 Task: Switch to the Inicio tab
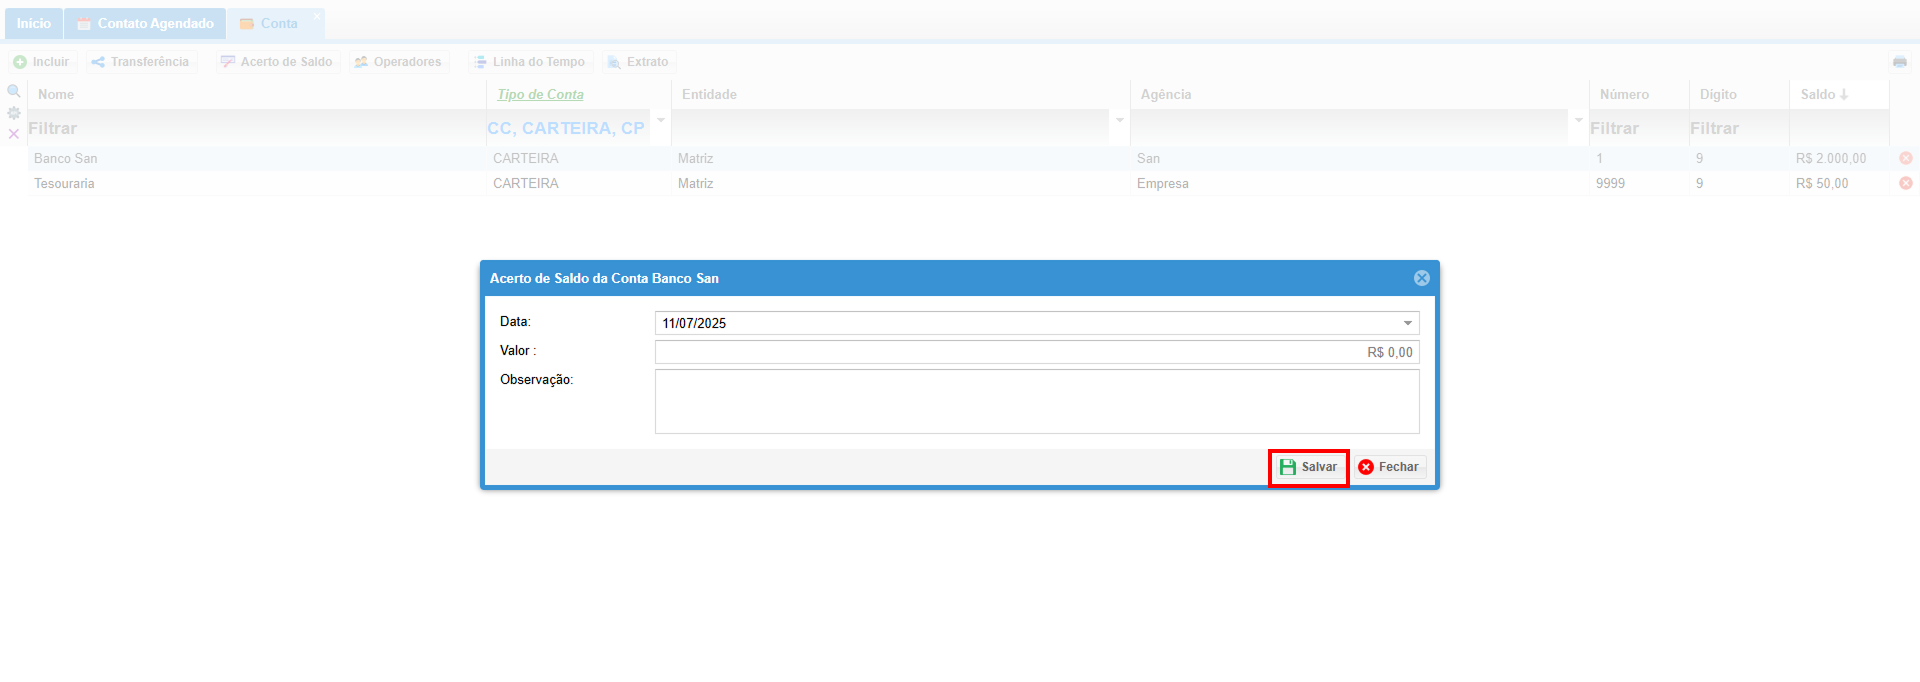pos(33,23)
